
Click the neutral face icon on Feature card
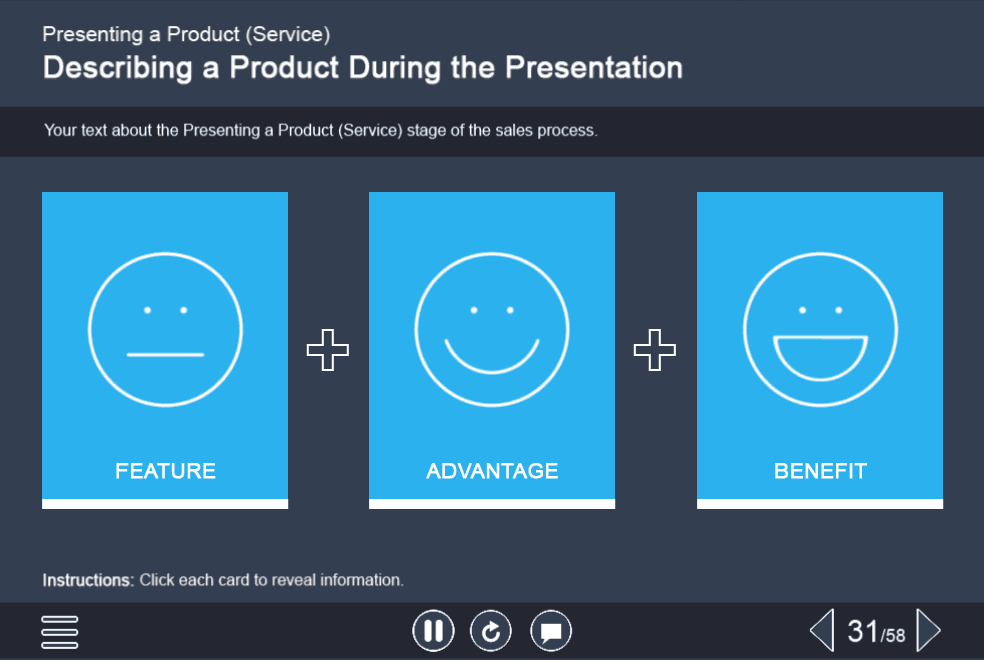click(165, 327)
